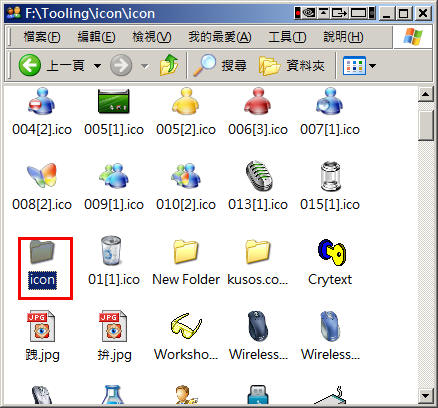438x408 pixels.
Task: Select the Crytext key icon
Action: pos(332,252)
